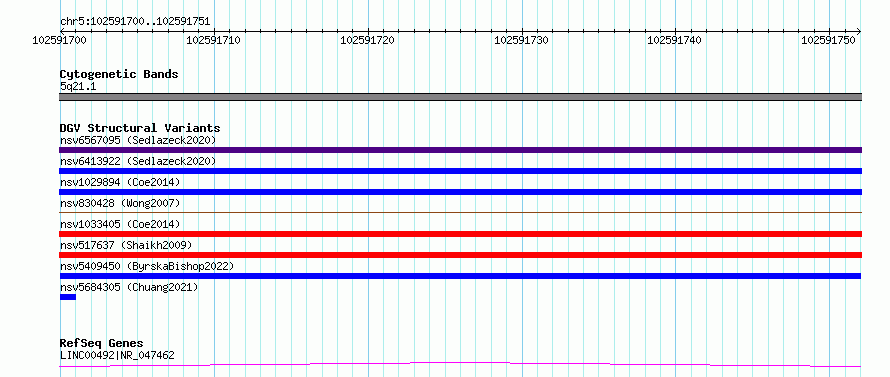Click the blue nsv1029894 variant bar
The image size is (890, 377).
[460, 192]
